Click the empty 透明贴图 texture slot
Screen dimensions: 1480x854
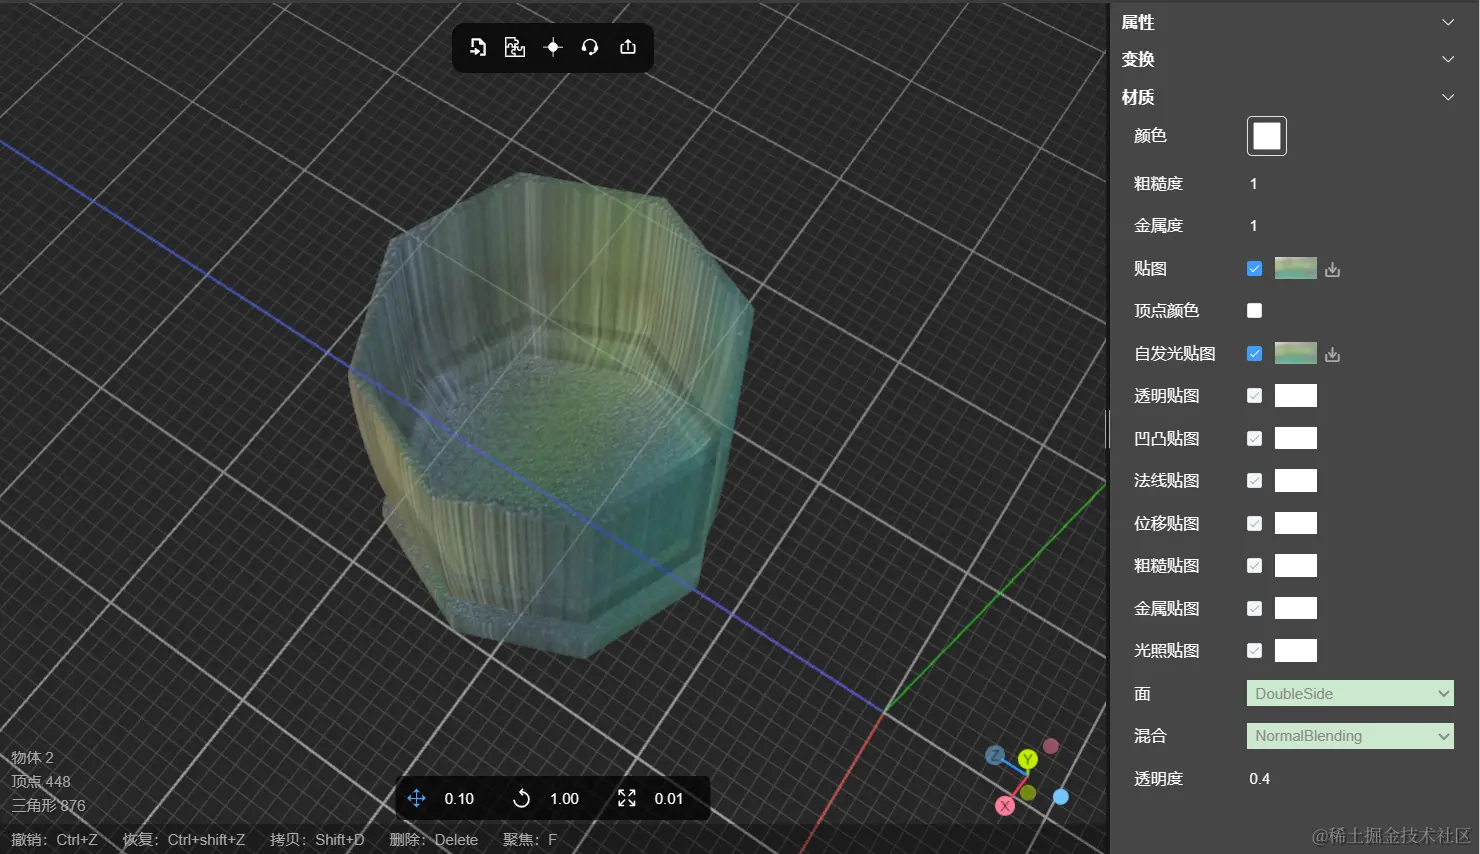(1296, 396)
